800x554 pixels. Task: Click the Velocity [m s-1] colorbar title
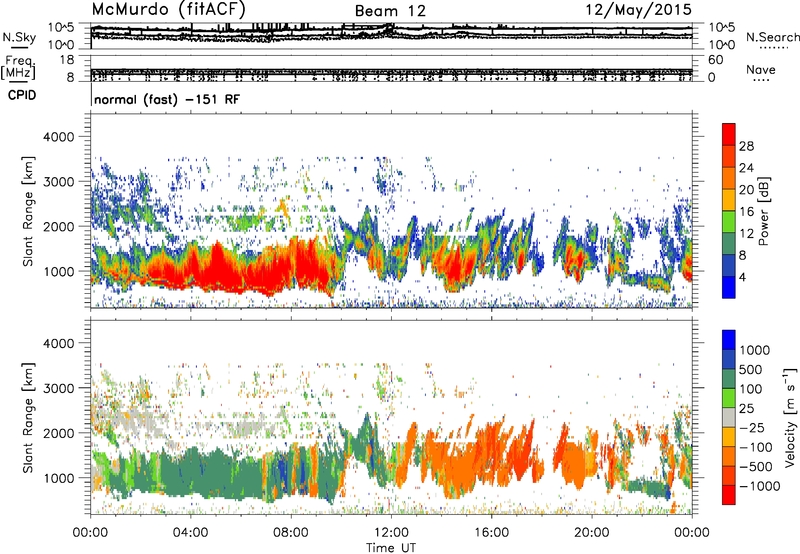[790, 417]
